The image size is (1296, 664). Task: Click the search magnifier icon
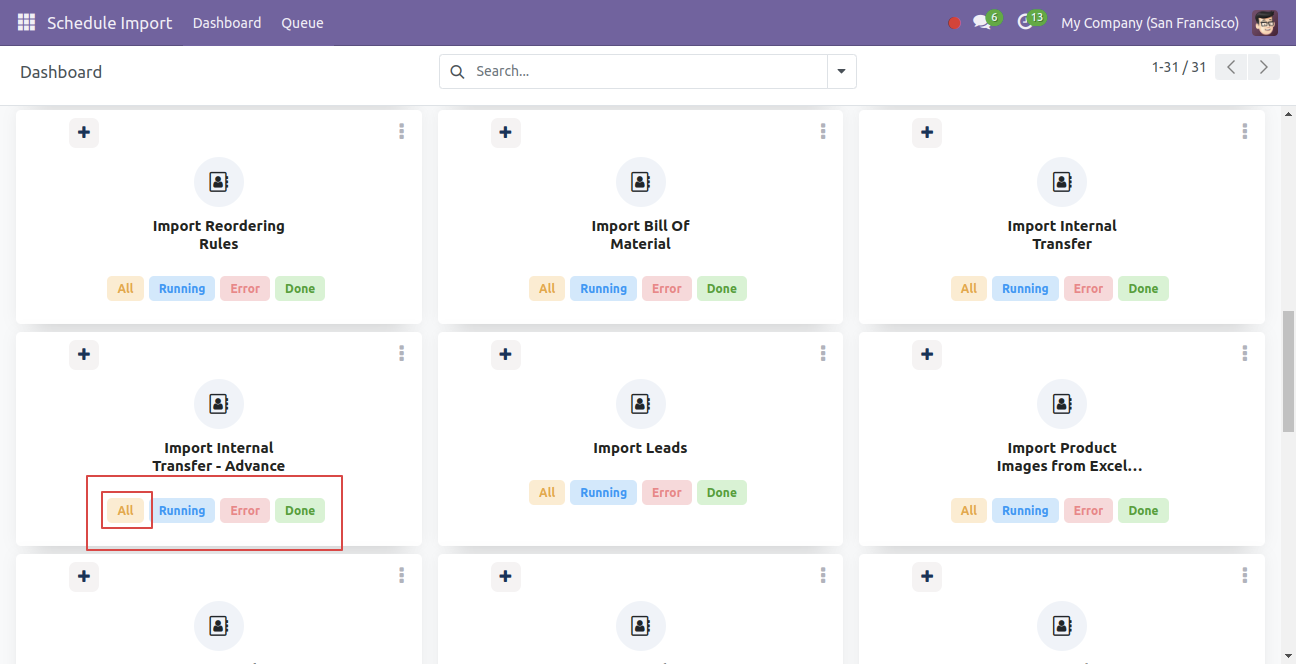(457, 71)
